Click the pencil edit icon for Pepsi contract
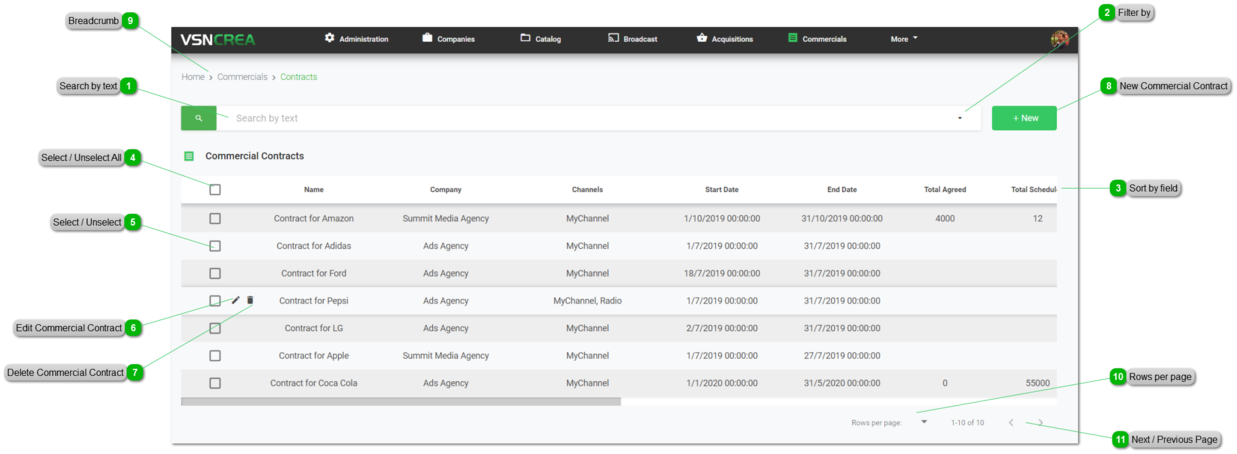 coord(236,300)
